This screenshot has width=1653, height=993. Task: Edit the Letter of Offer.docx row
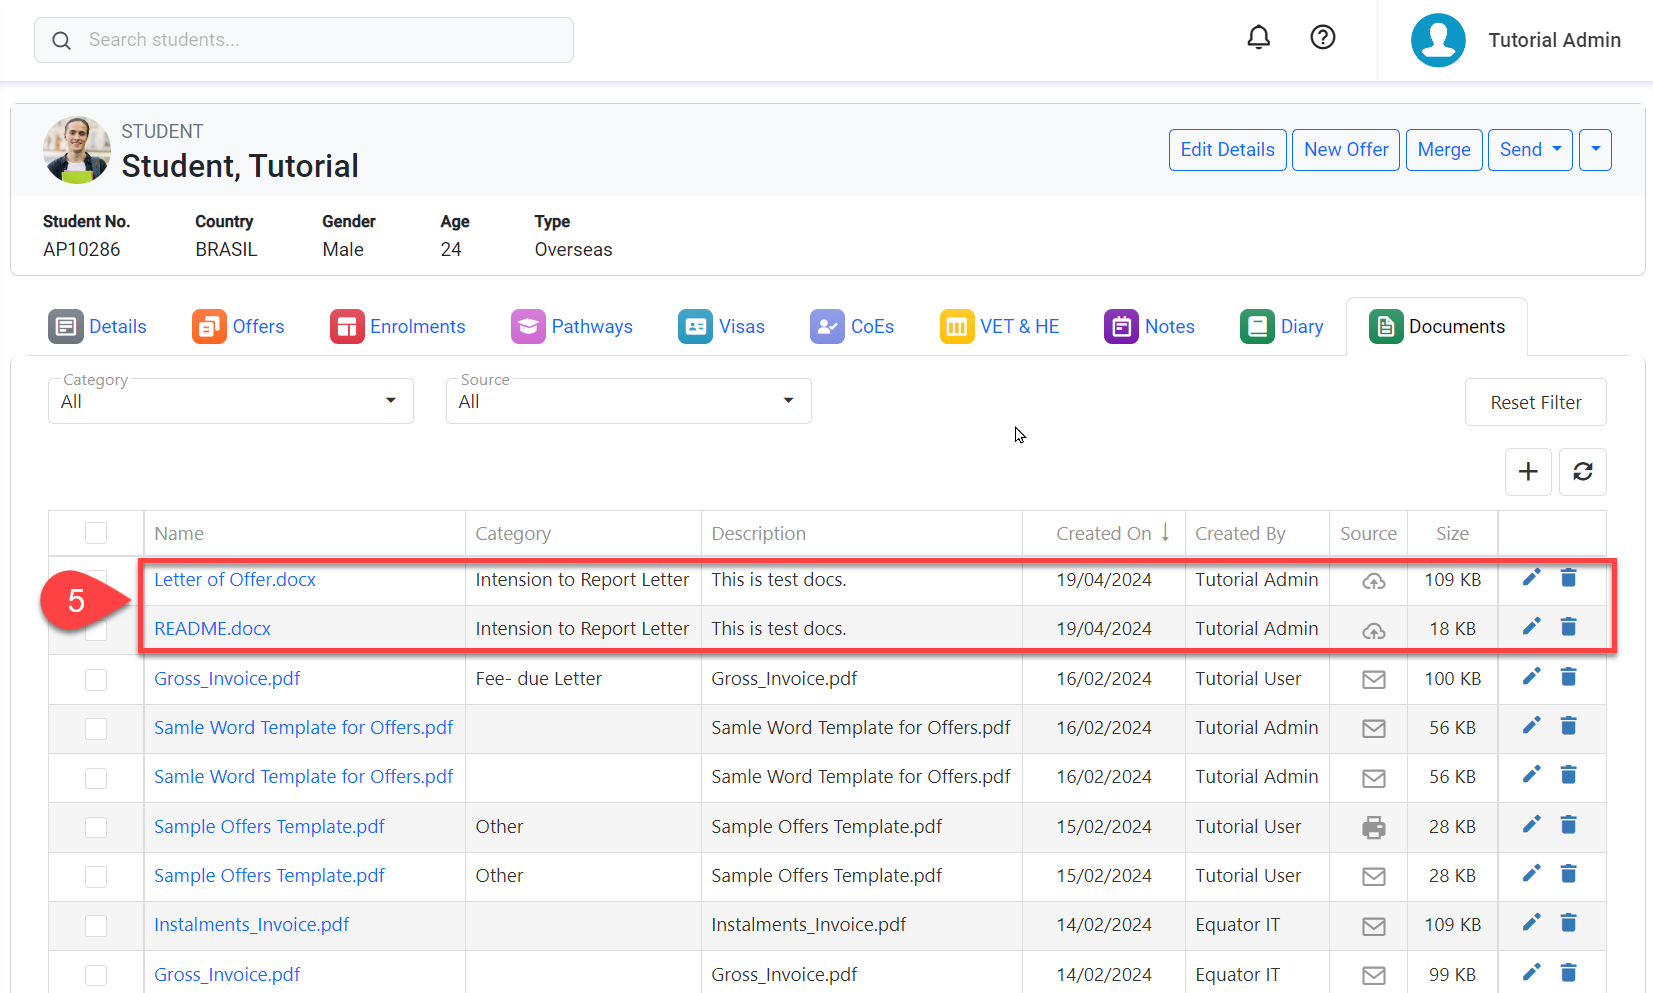(1531, 578)
